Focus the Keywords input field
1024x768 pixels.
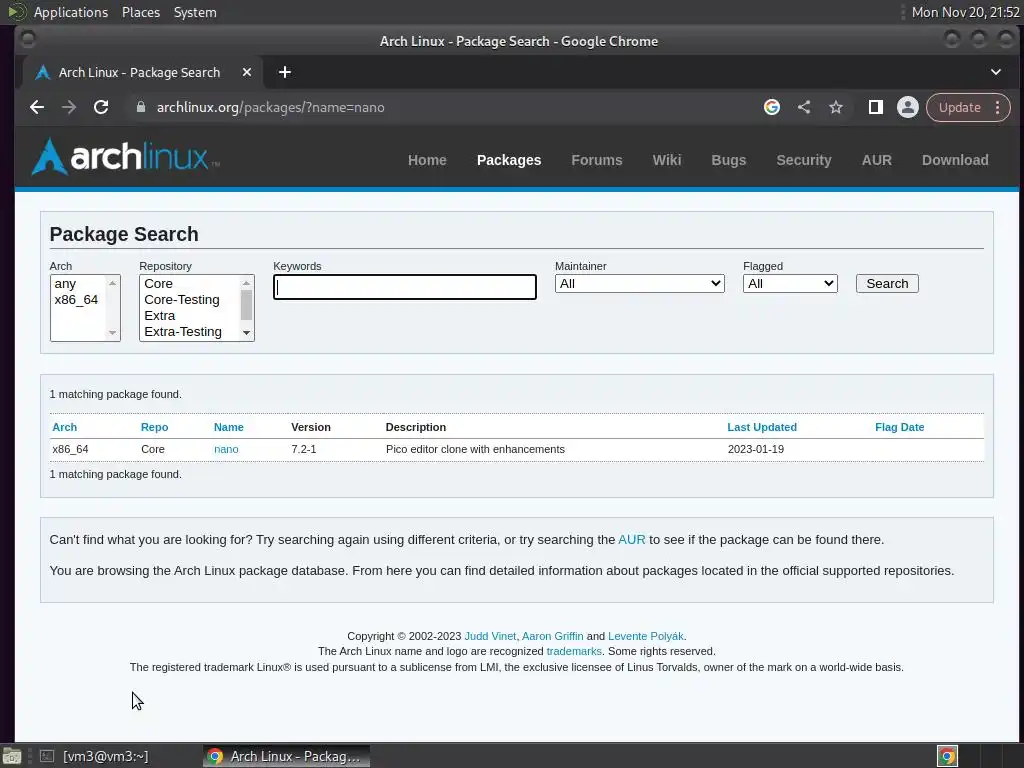pos(405,287)
